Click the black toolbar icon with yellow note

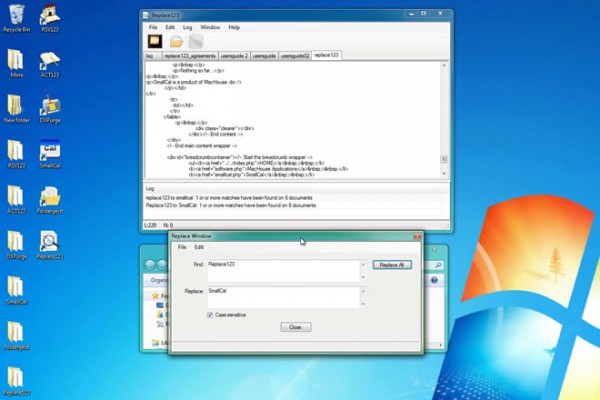coord(155,41)
